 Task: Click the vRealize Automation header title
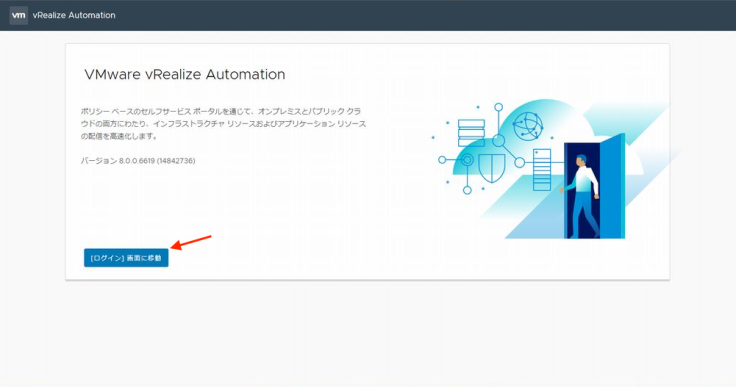pyautogui.click(x=74, y=15)
